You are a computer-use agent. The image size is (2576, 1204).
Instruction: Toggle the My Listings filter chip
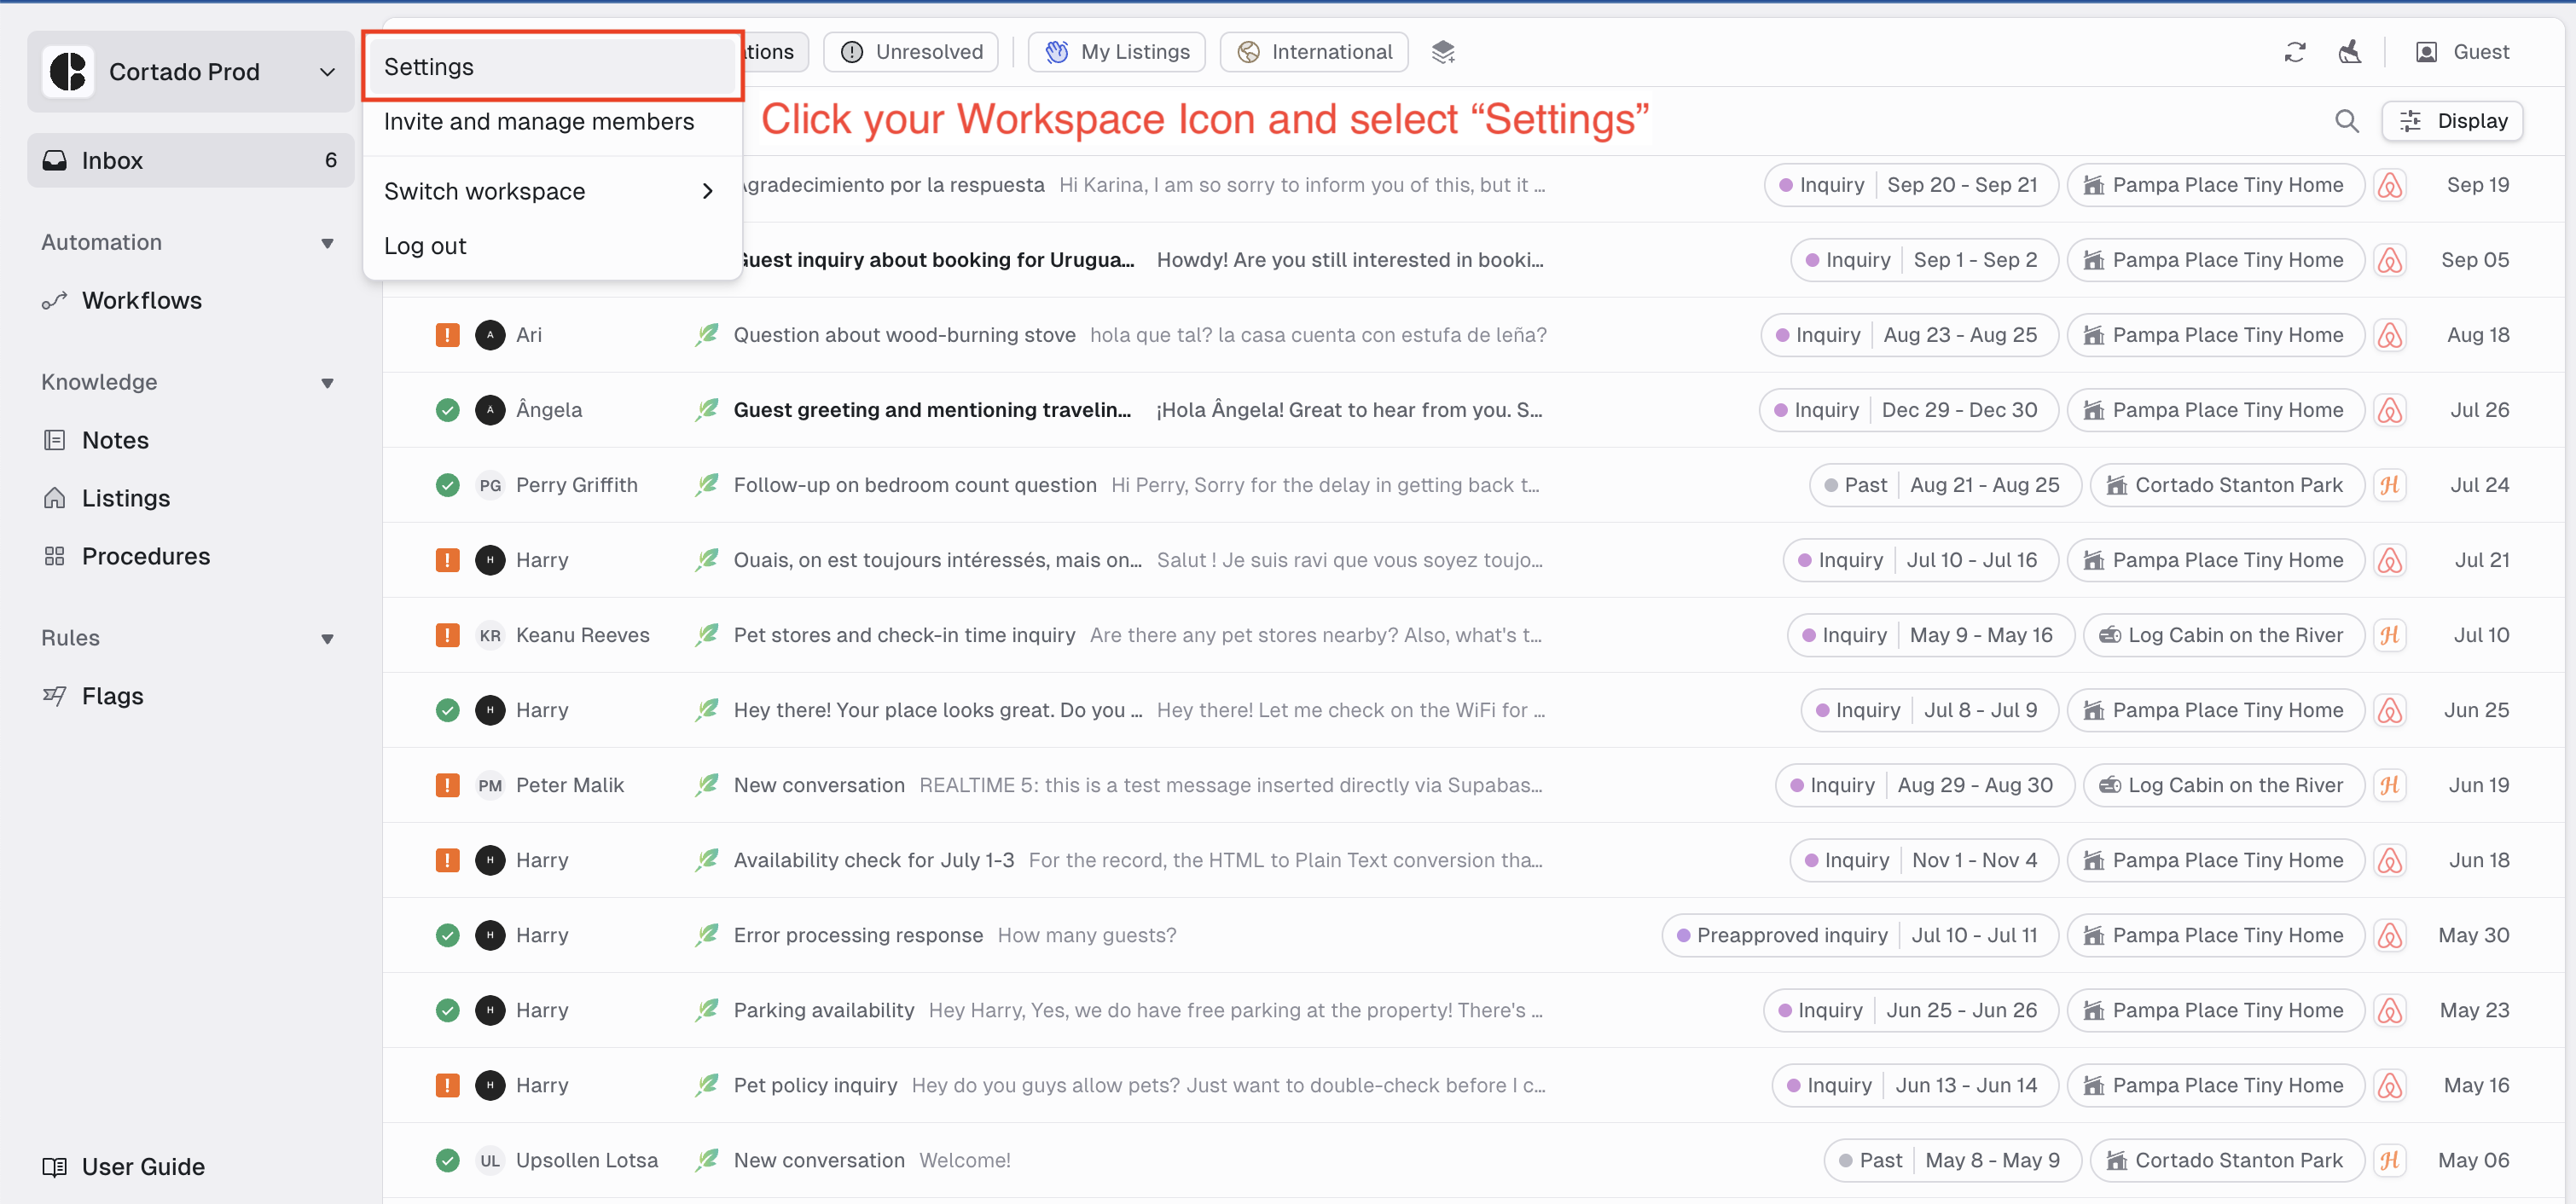[x=1116, y=51]
